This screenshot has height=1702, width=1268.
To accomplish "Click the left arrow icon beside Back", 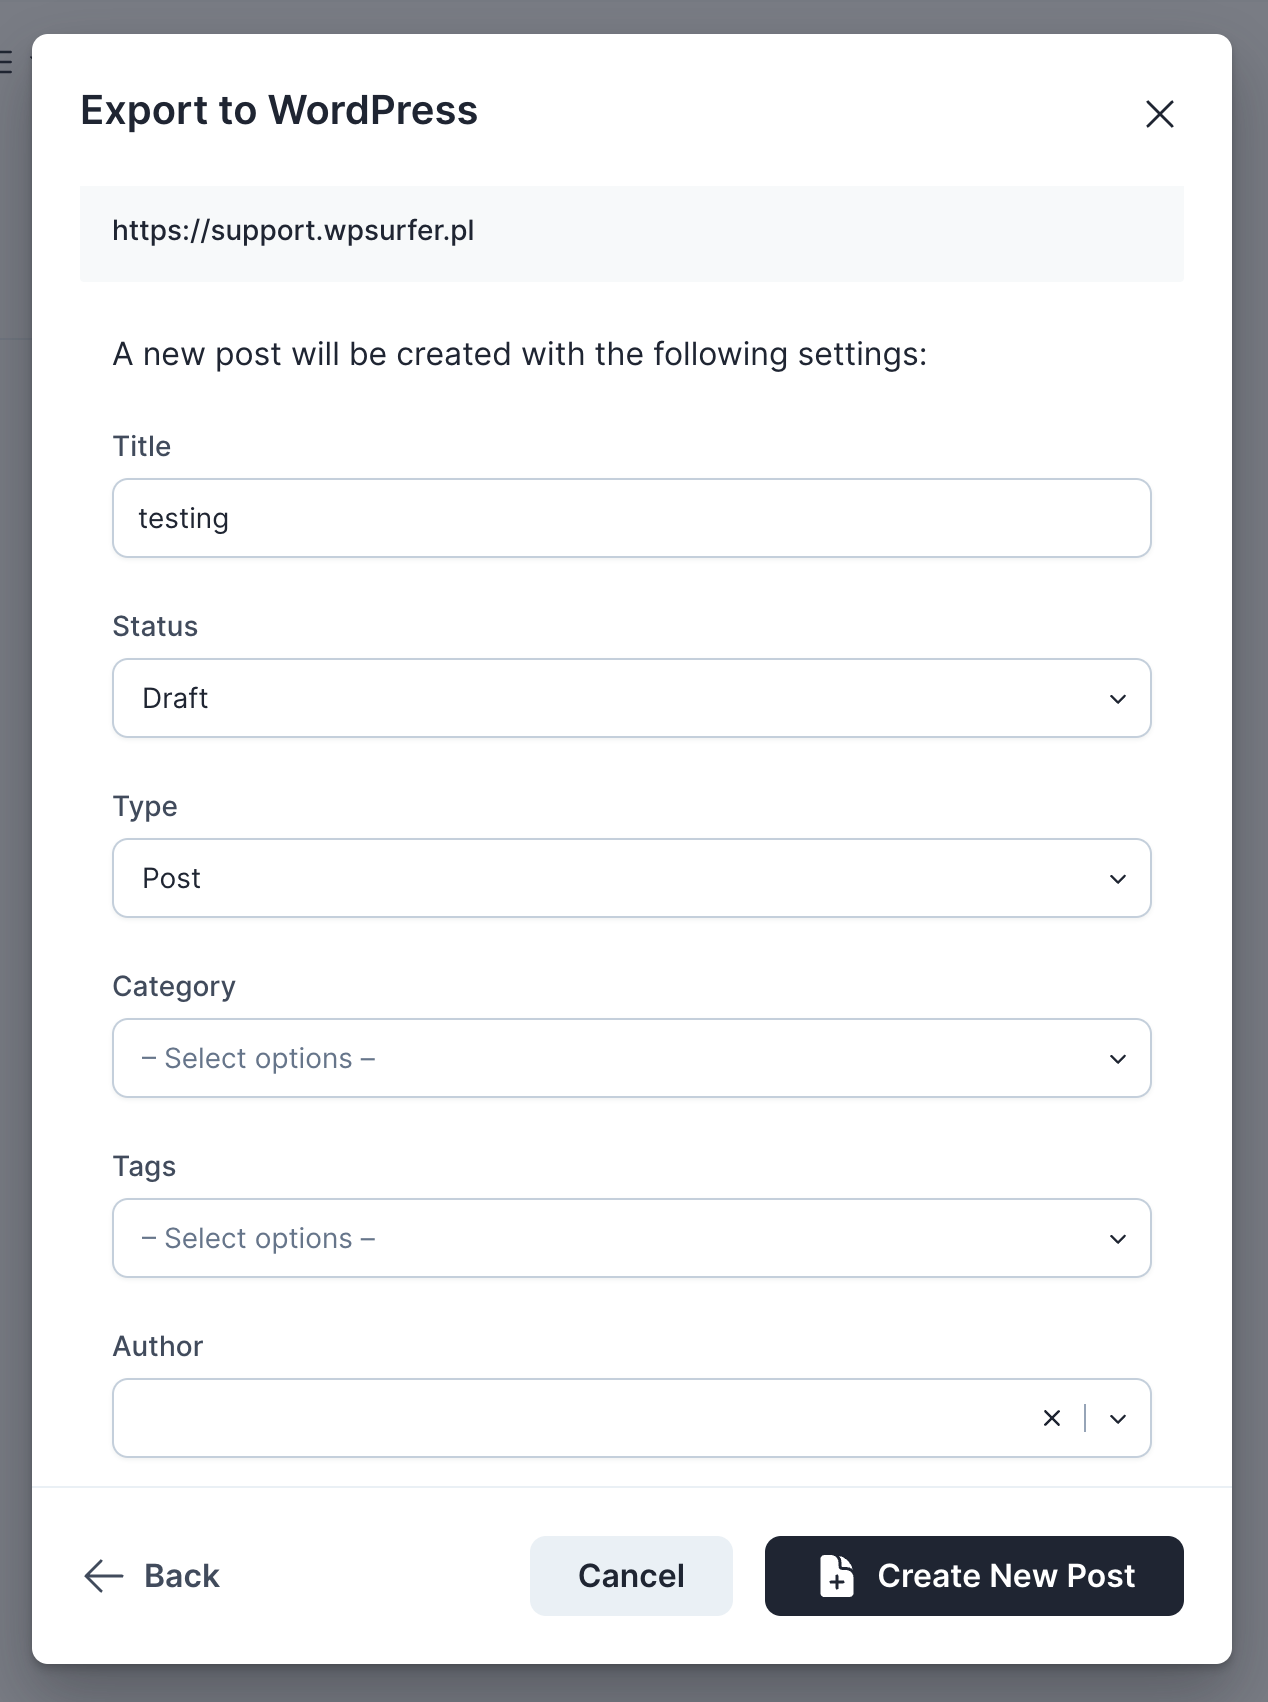I will click(103, 1576).
